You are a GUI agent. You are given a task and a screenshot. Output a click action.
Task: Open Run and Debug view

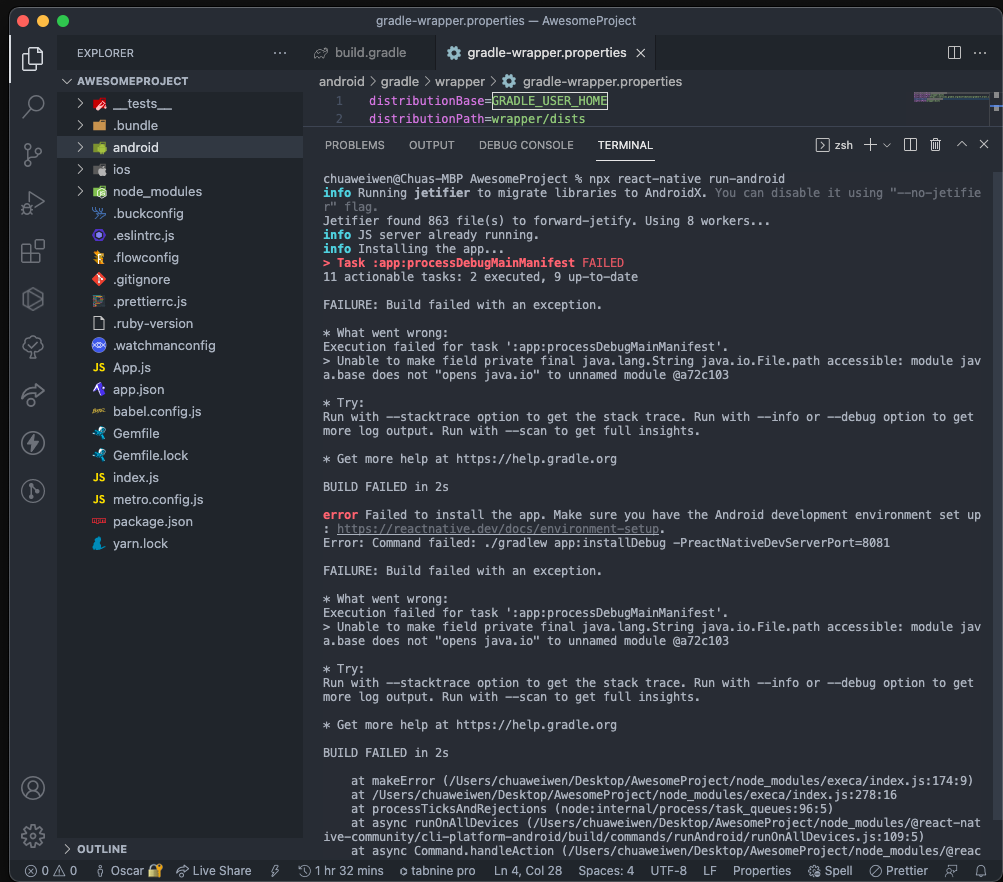click(x=33, y=203)
